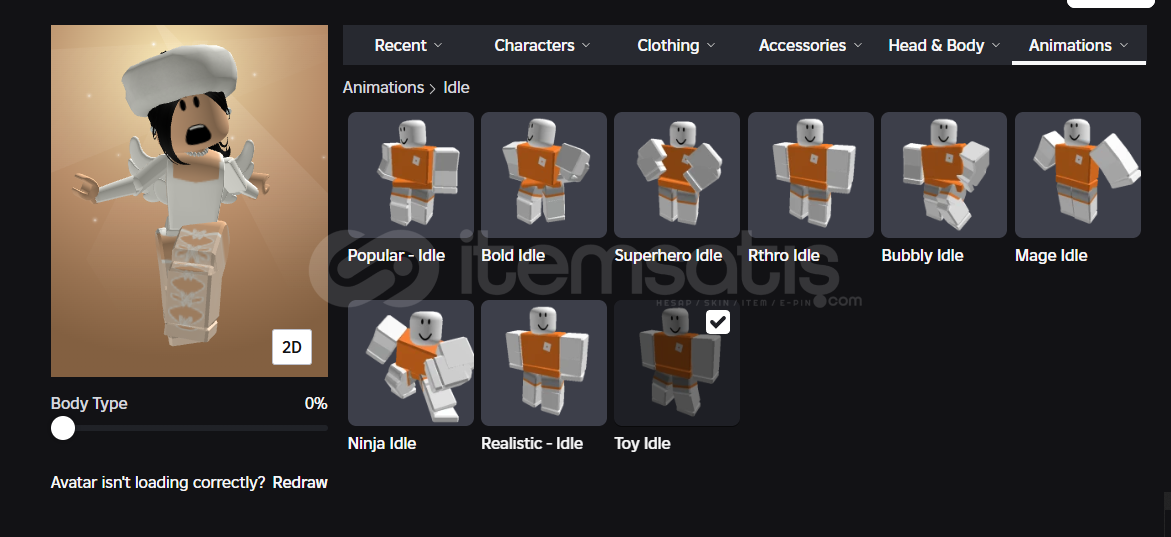Uncheck the Toy Idle checkmark
Image resolution: width=1171 pixels, height=537 pixels.
[718, 322]
